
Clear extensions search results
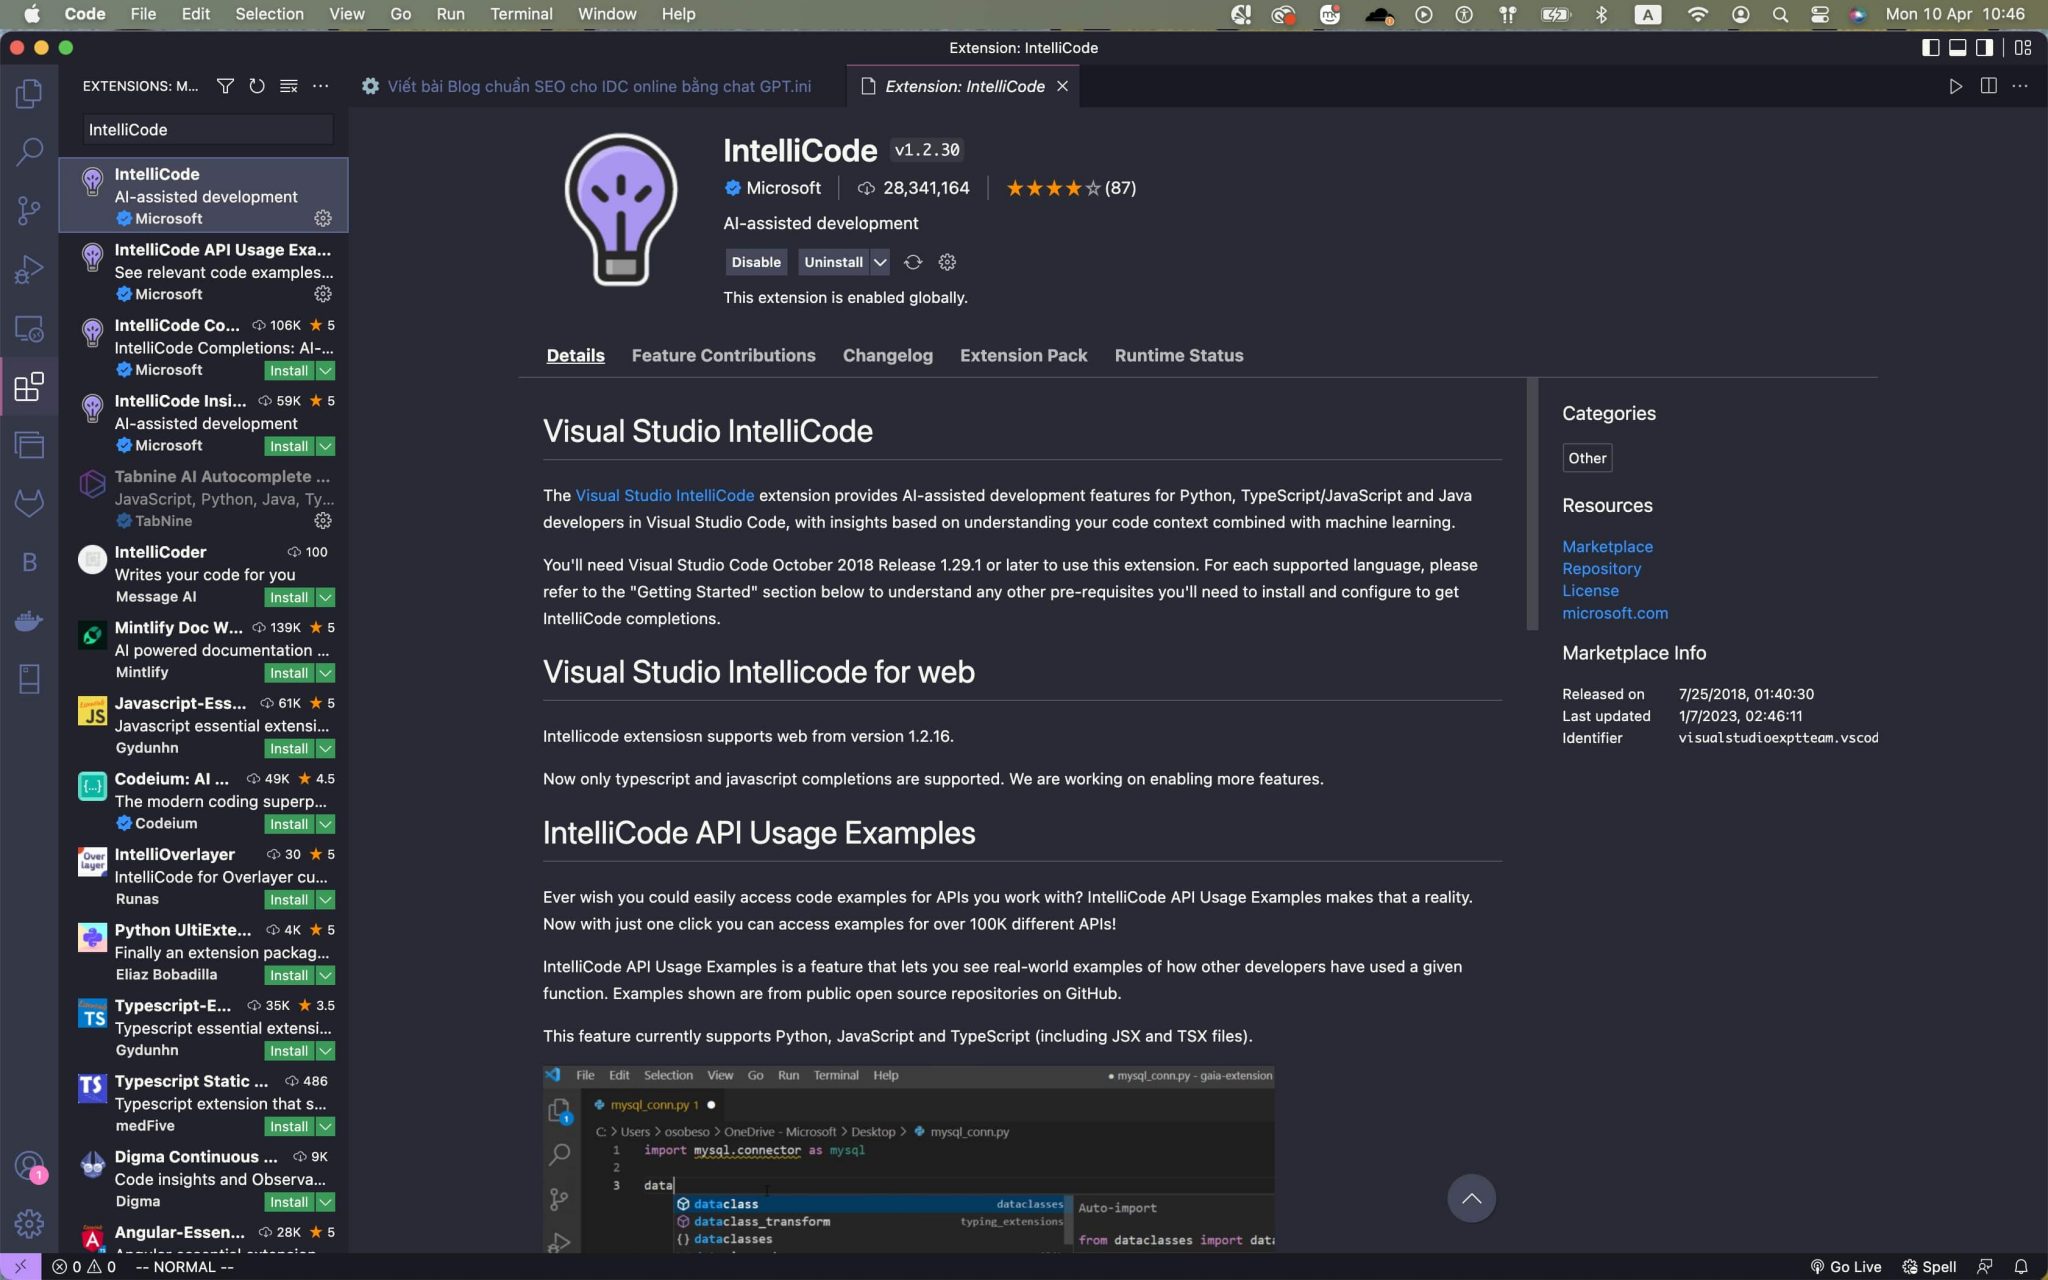coord(289,86)
